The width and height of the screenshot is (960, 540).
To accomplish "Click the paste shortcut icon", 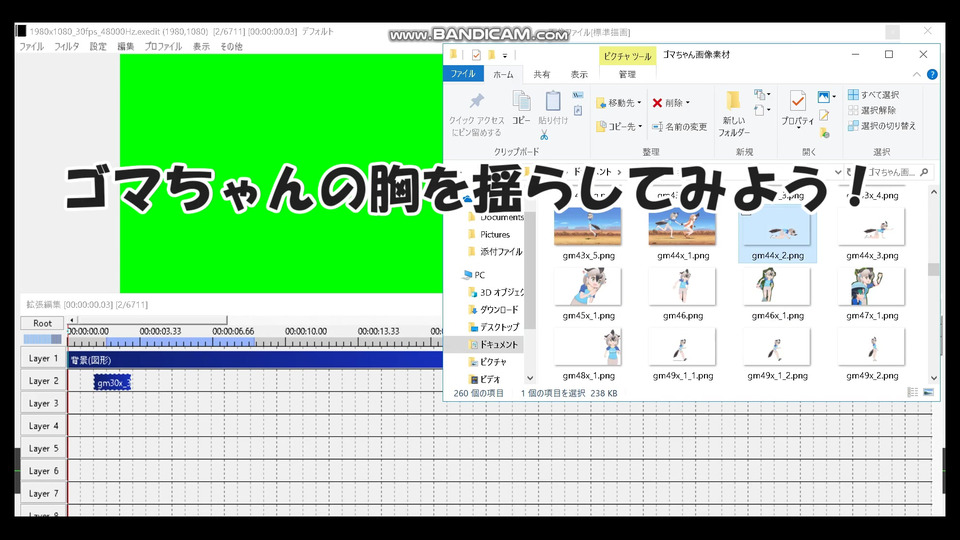I will 577,111.
